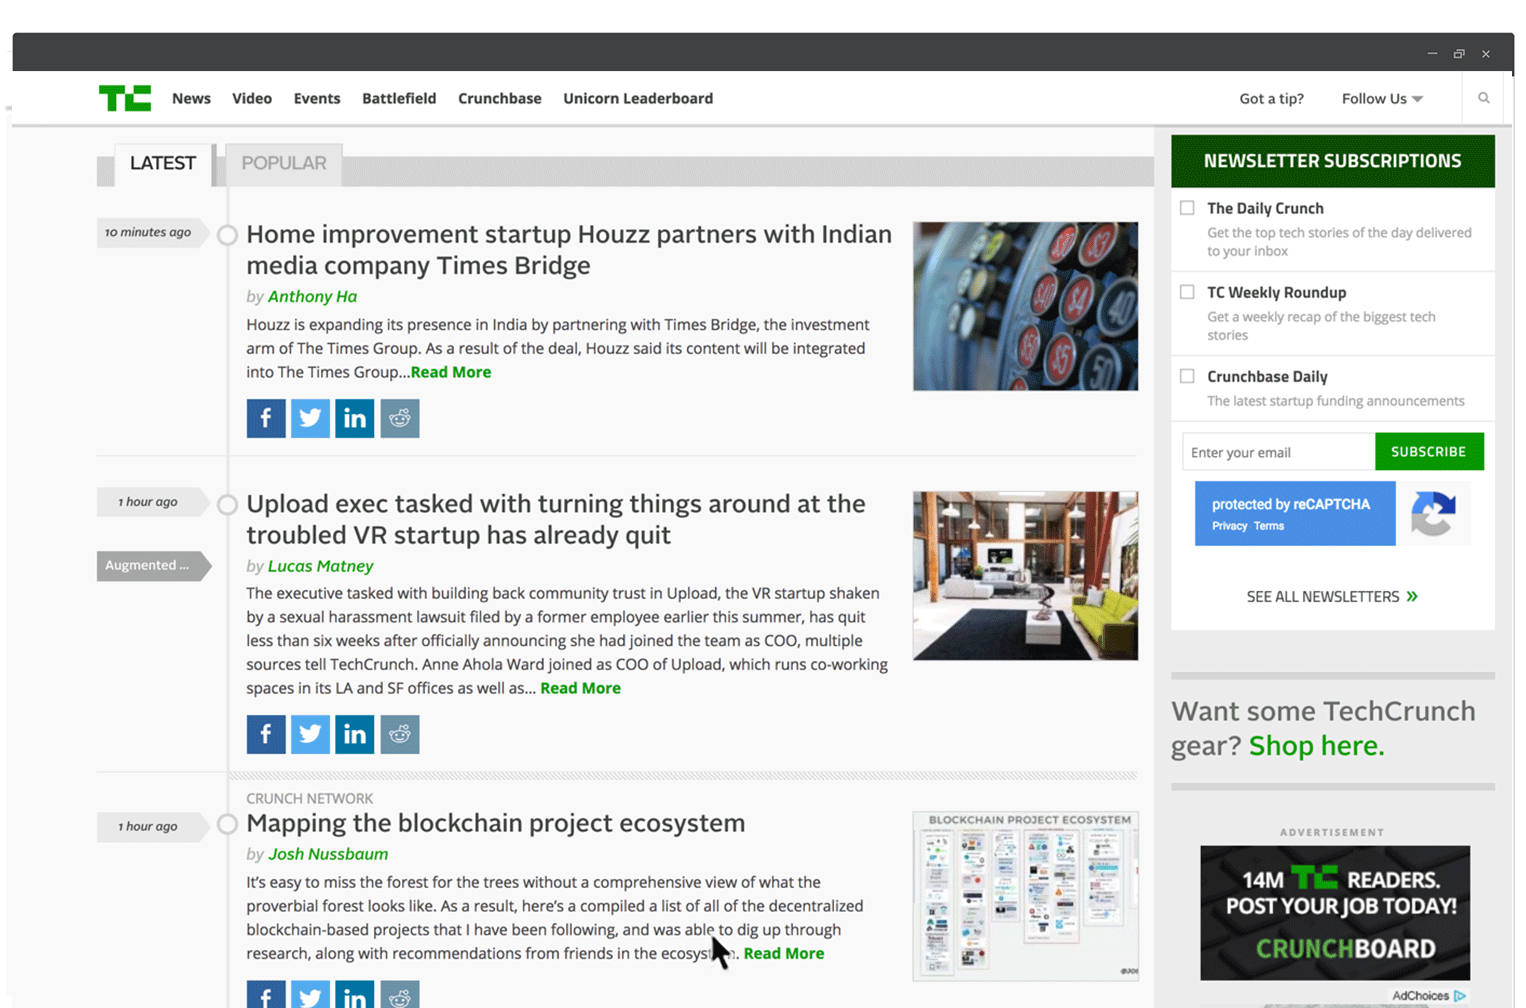
Task: Open the cash register article thumbnail
Action: tap(1025, 306)
